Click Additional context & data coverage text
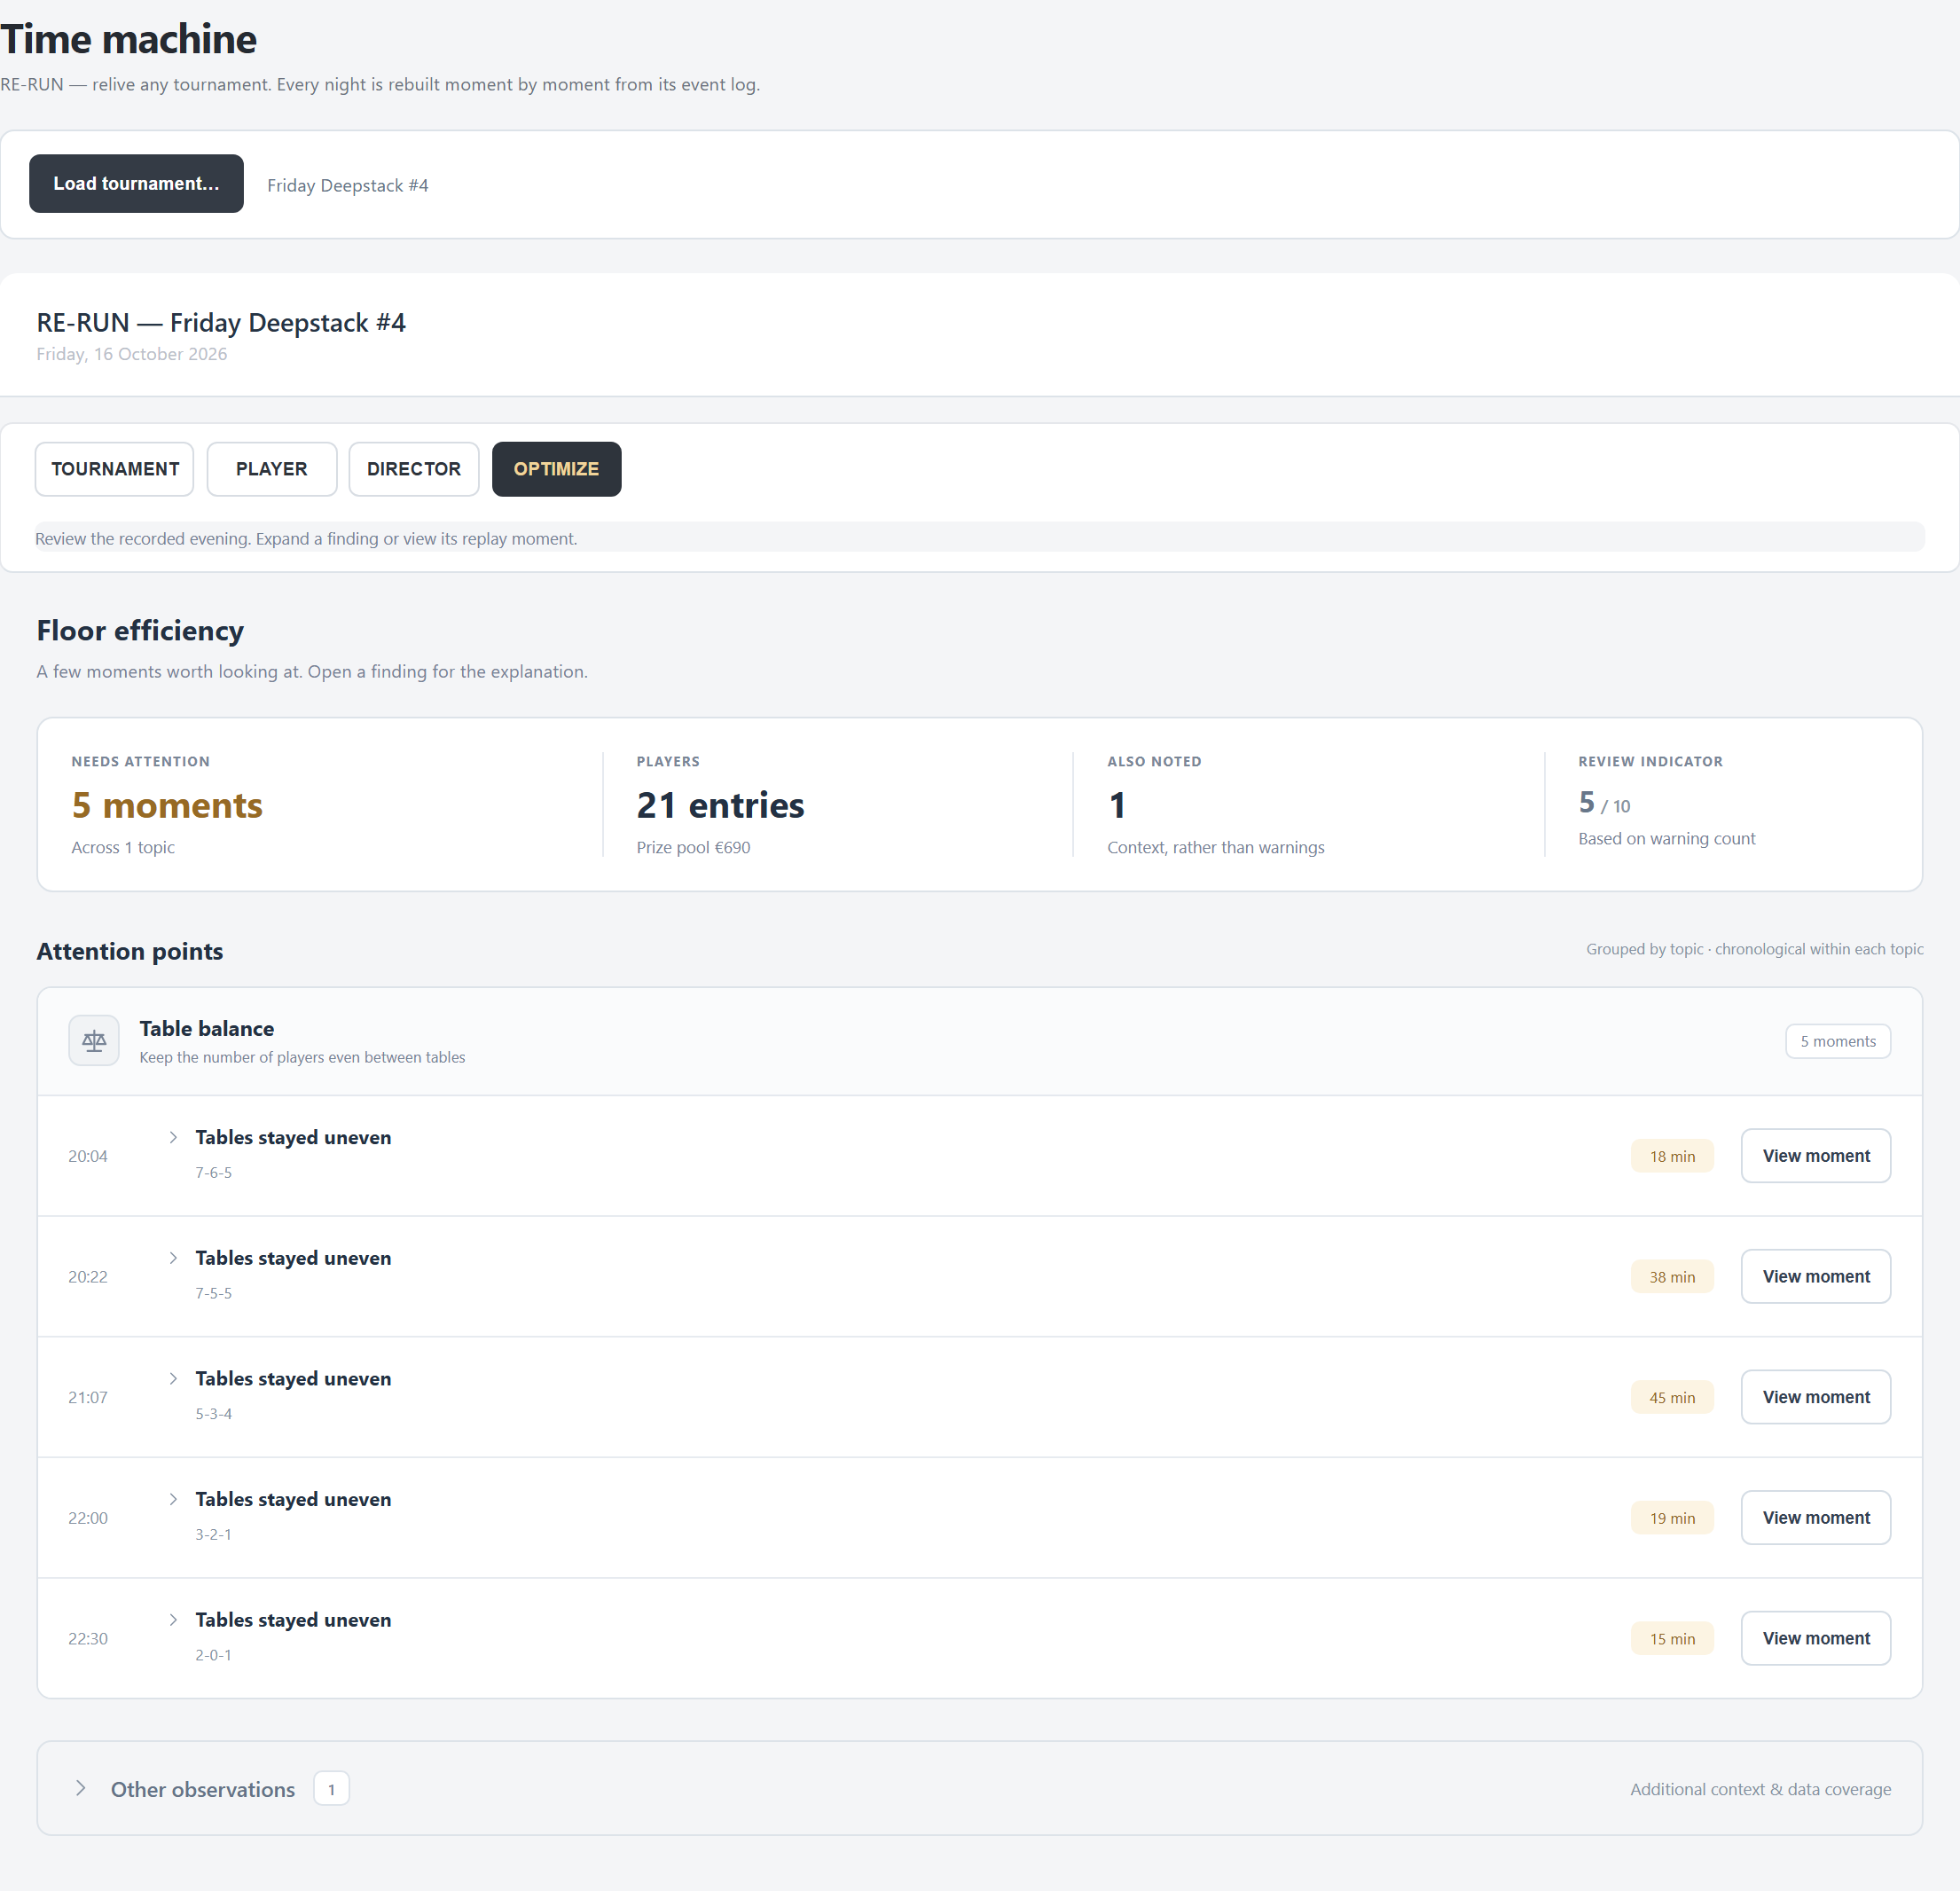The height and width of the screenshot is (1891, 1960). pyautogui.click(x=1760, y=1789)
